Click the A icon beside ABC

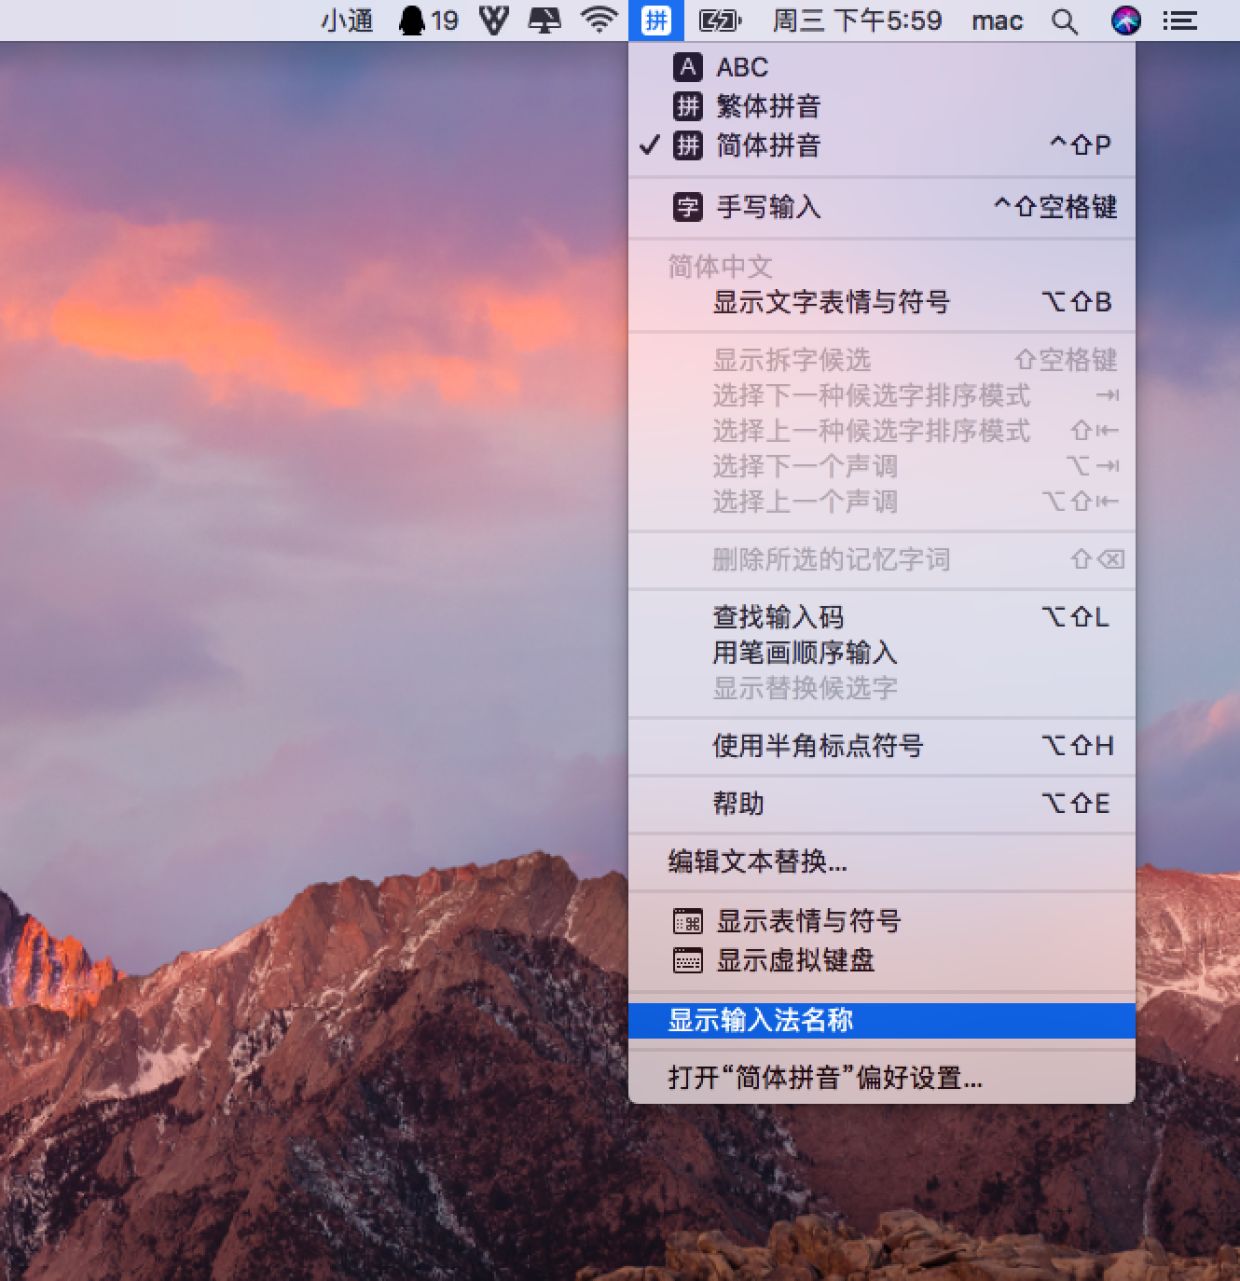[x=688, y=67]
